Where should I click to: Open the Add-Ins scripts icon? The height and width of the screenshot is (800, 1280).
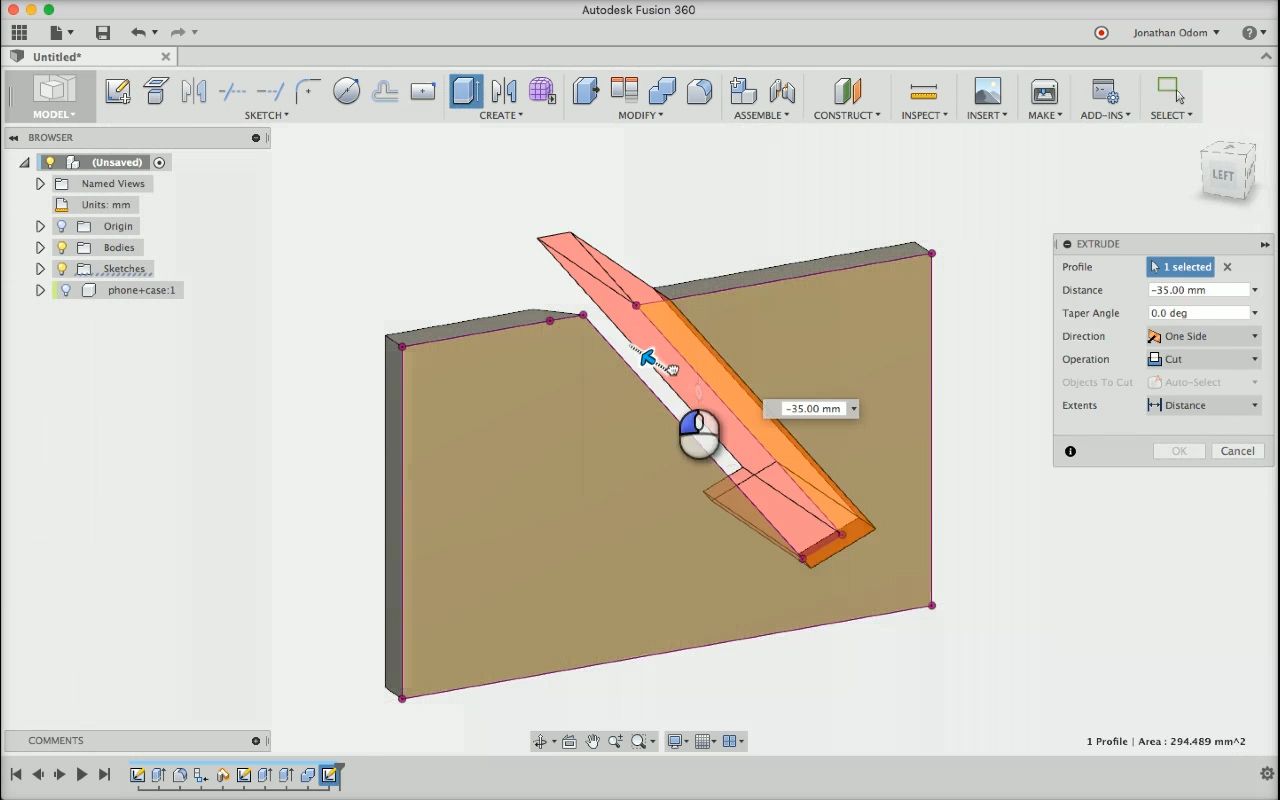(x=1105, y=91)
